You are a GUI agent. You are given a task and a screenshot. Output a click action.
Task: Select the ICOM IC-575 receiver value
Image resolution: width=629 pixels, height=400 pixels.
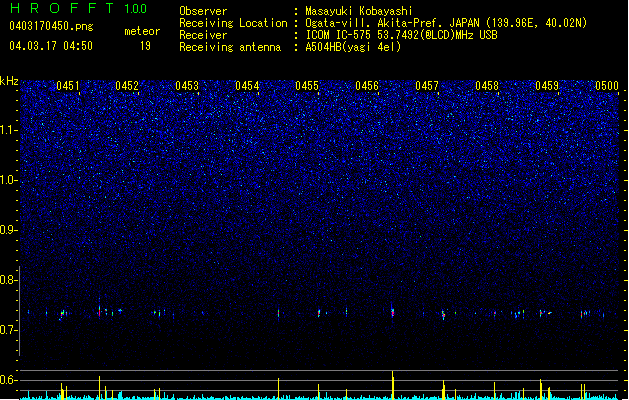pyautogui.click(x=401, y=35)
